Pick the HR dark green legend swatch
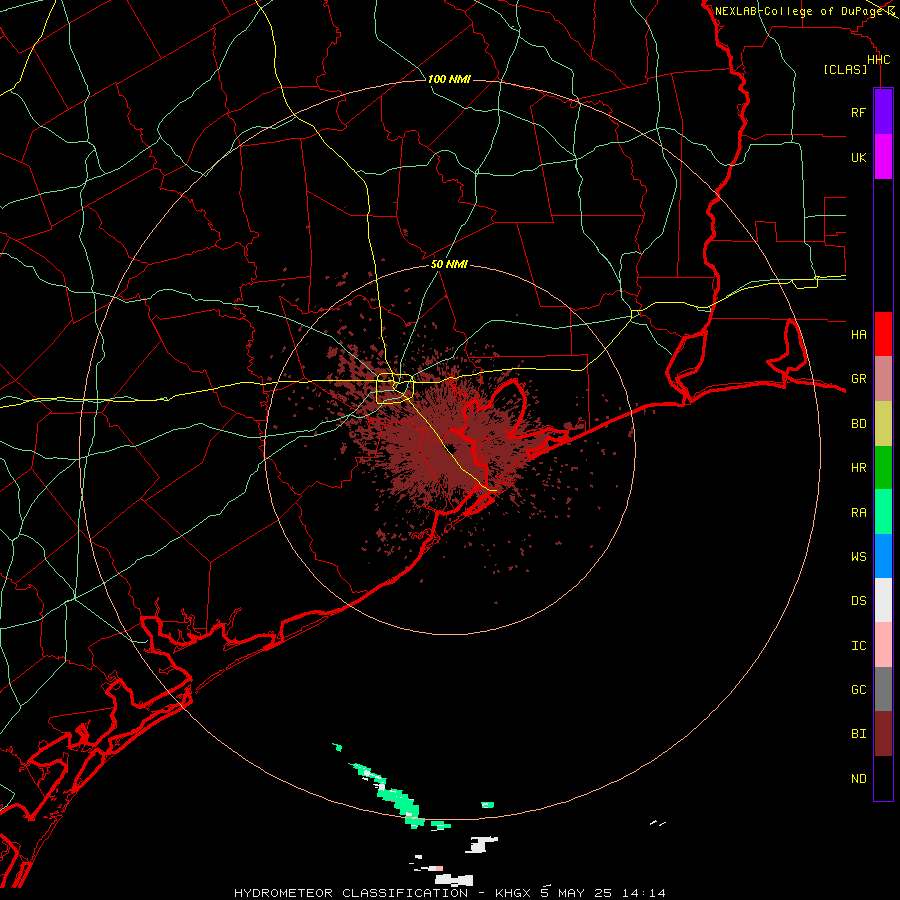The height and width of the screenshot is (900, 900). (x=883, y=468)
